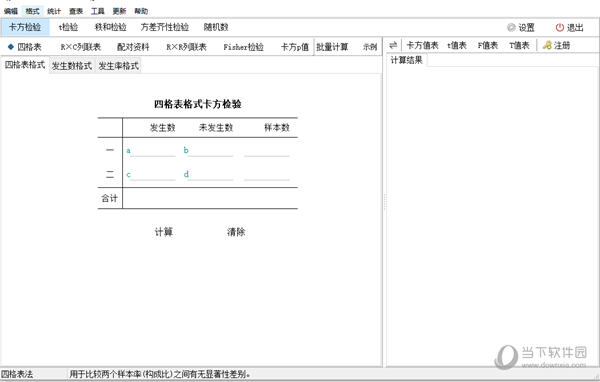Screen dimensions: 600x382
Task: Open the t值表 lookup table
Action: (457, 45)
